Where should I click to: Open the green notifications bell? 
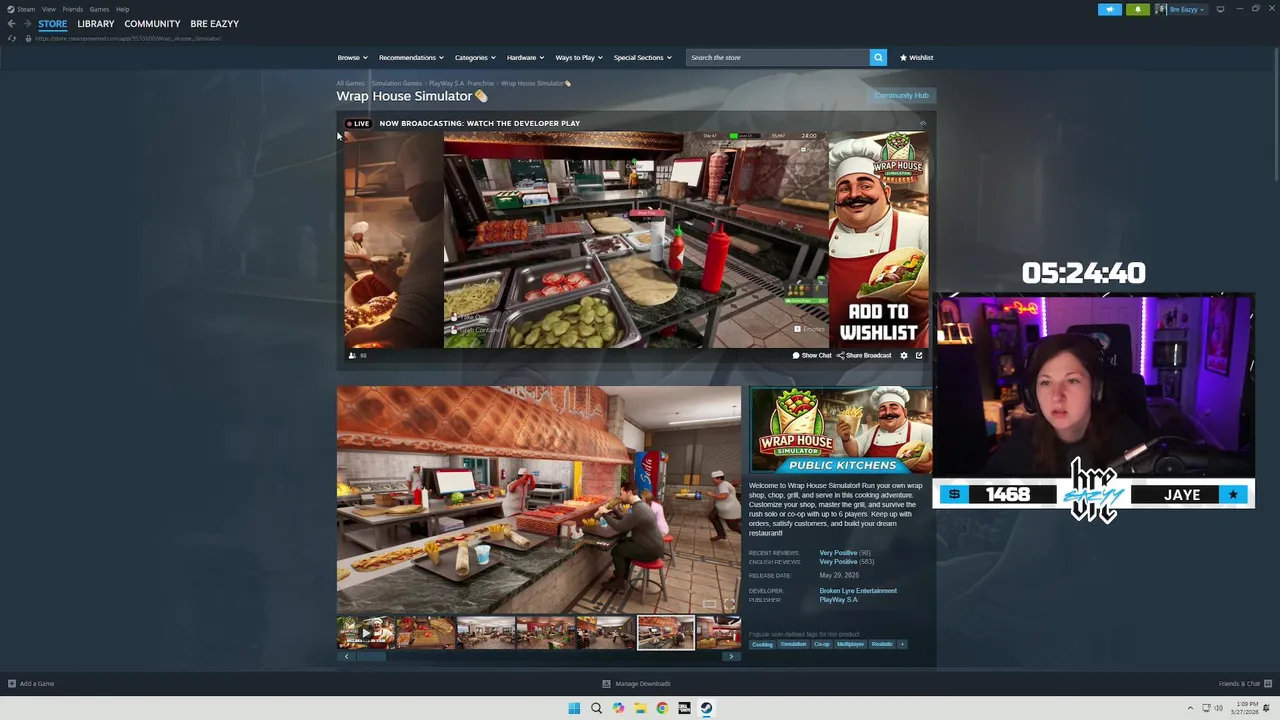(x=1137, y=9)
